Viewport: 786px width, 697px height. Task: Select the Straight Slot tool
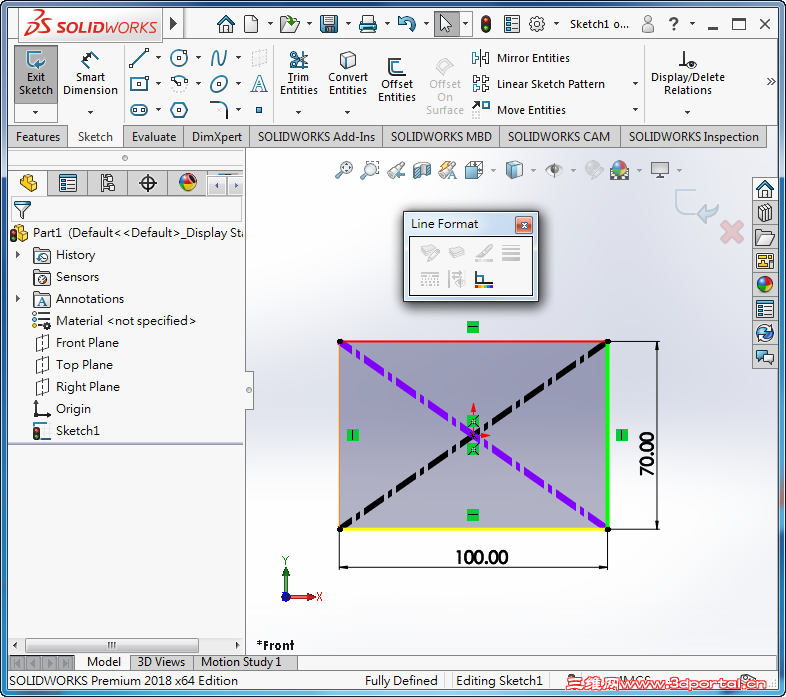pos(139,109)
